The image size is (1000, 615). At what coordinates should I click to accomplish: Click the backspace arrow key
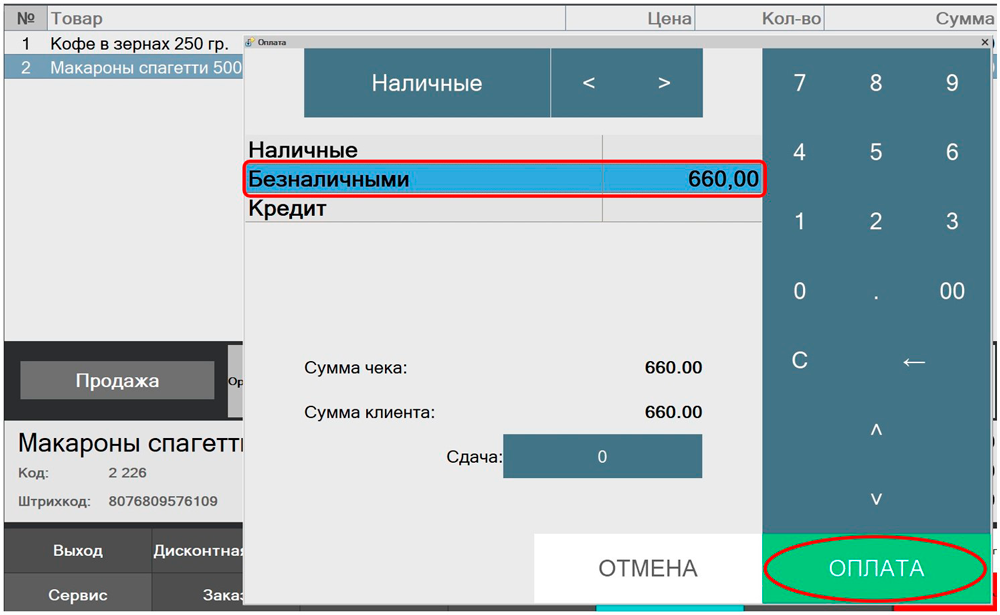click(x=914, y=361)
